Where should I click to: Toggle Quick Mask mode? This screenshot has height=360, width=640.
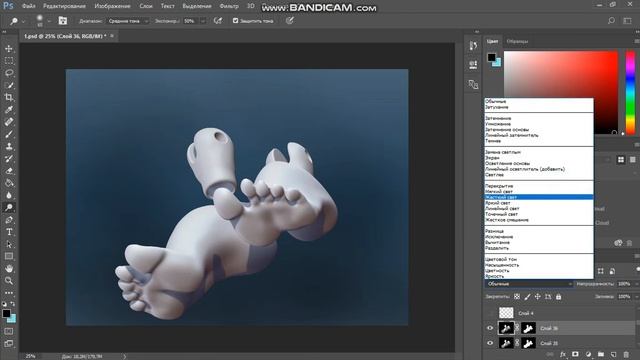tap(9, 331)
